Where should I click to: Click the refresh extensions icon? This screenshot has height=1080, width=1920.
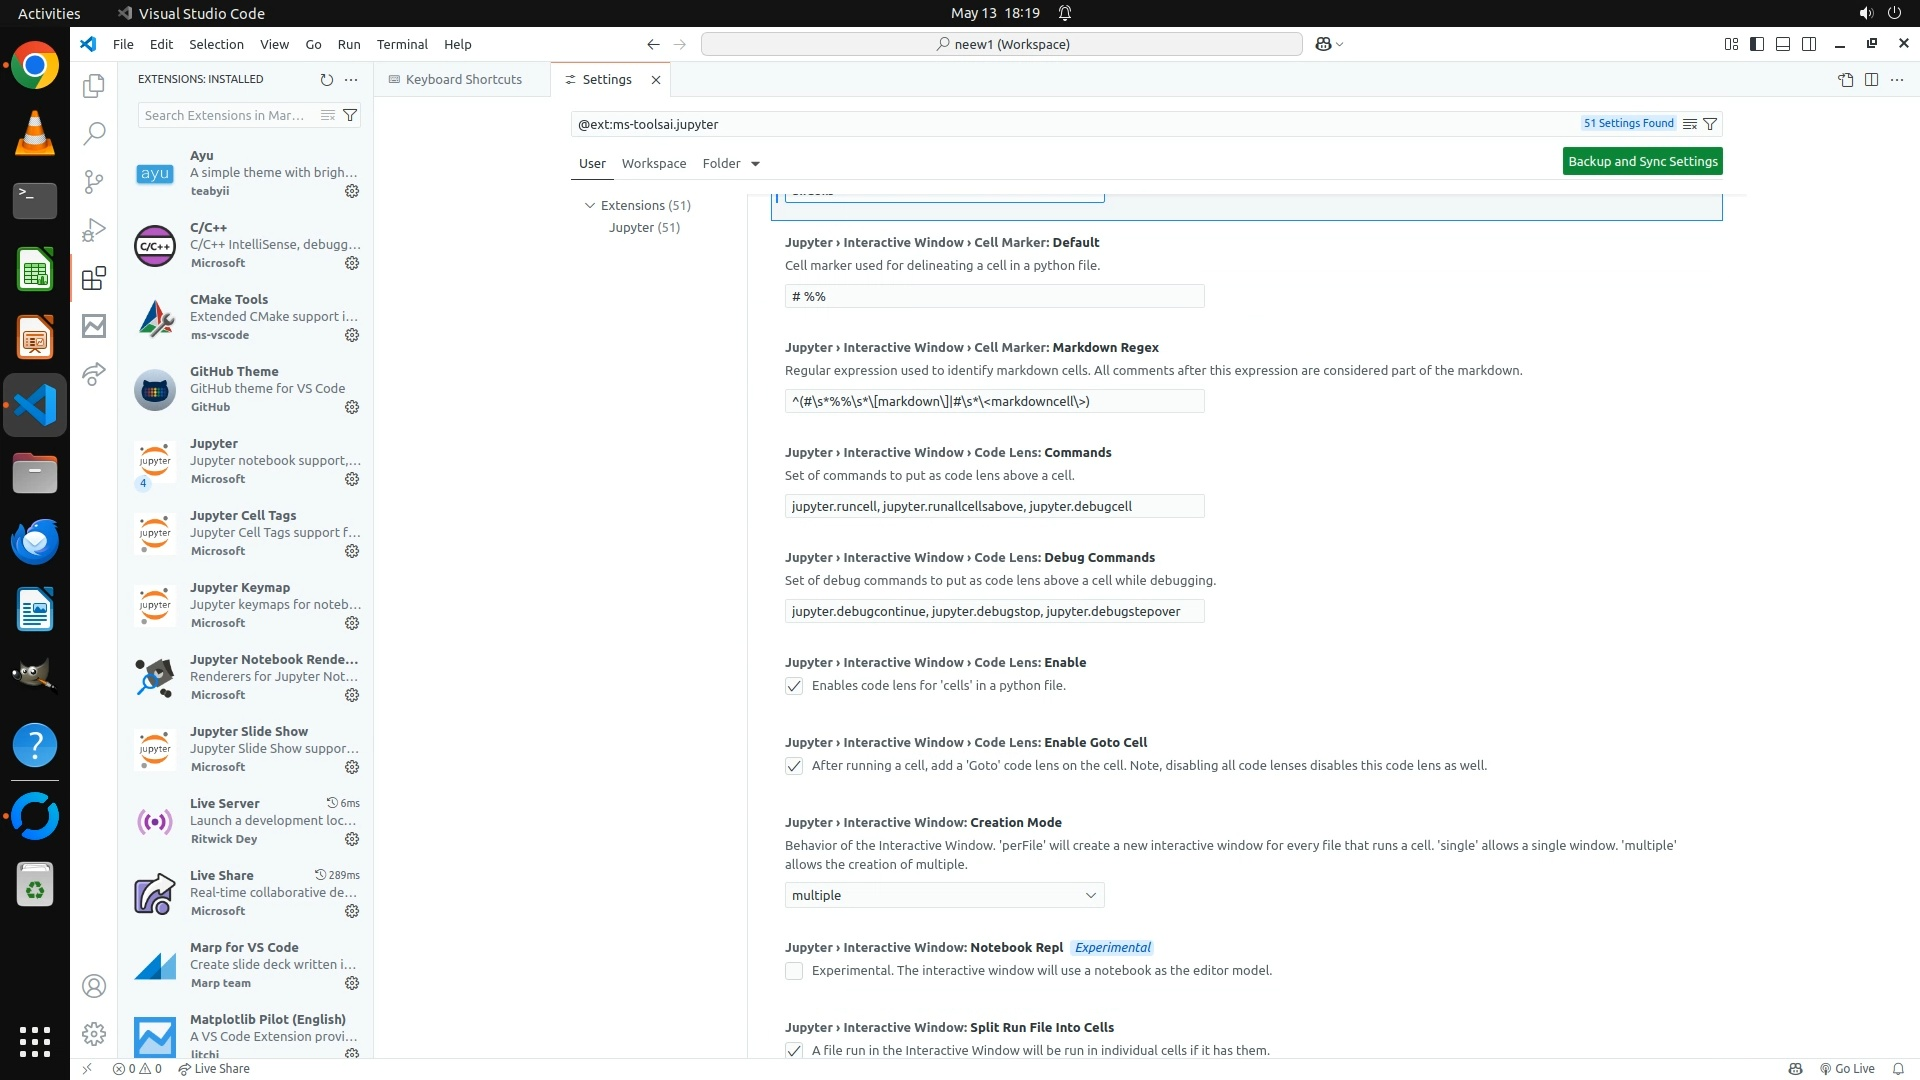(326, 79)
